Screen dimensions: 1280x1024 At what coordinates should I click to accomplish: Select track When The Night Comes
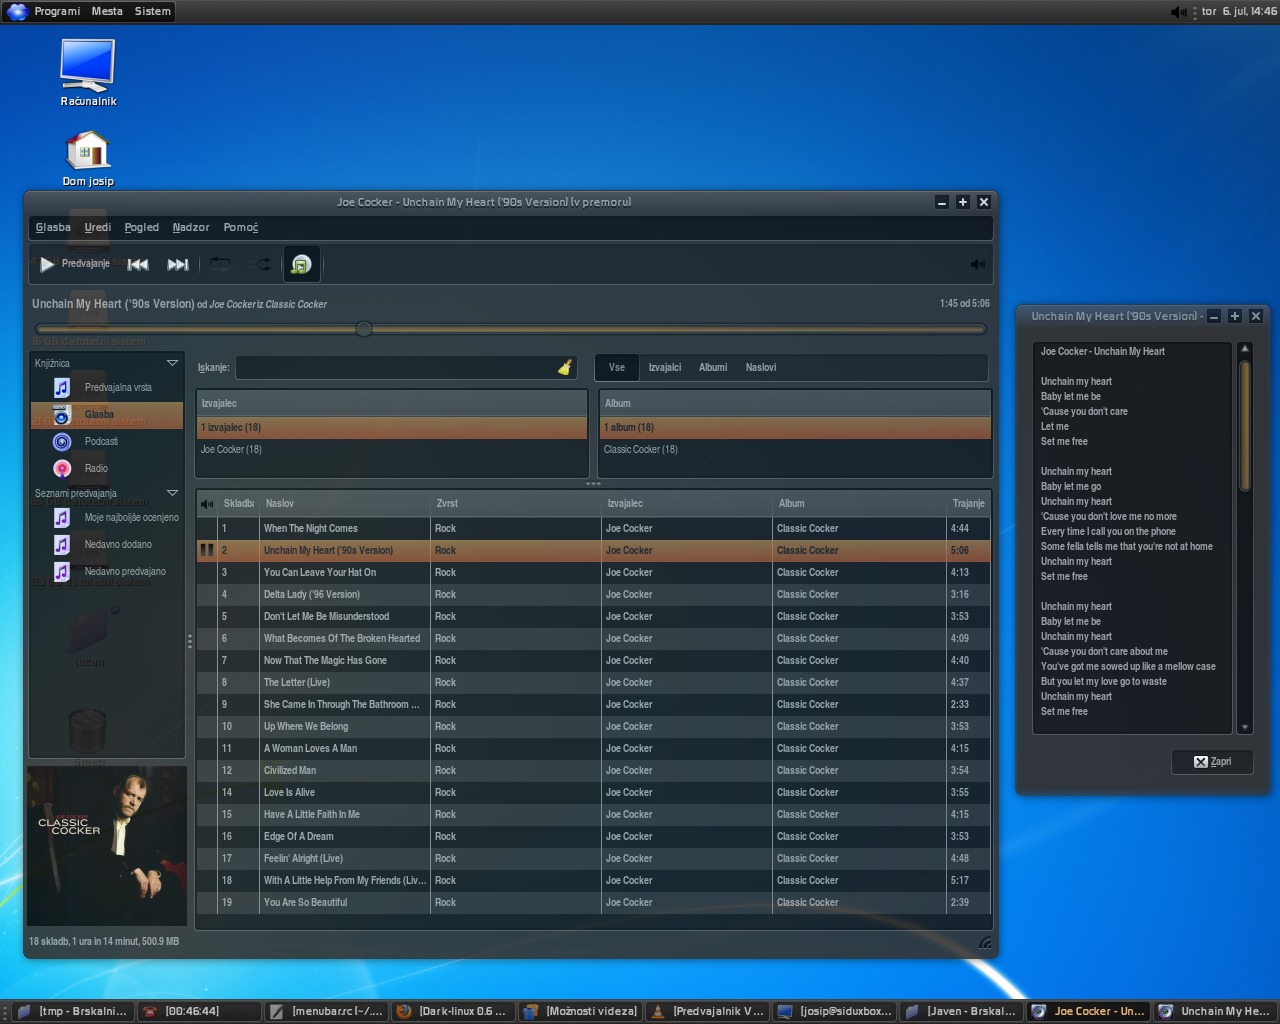pos(593,528)
